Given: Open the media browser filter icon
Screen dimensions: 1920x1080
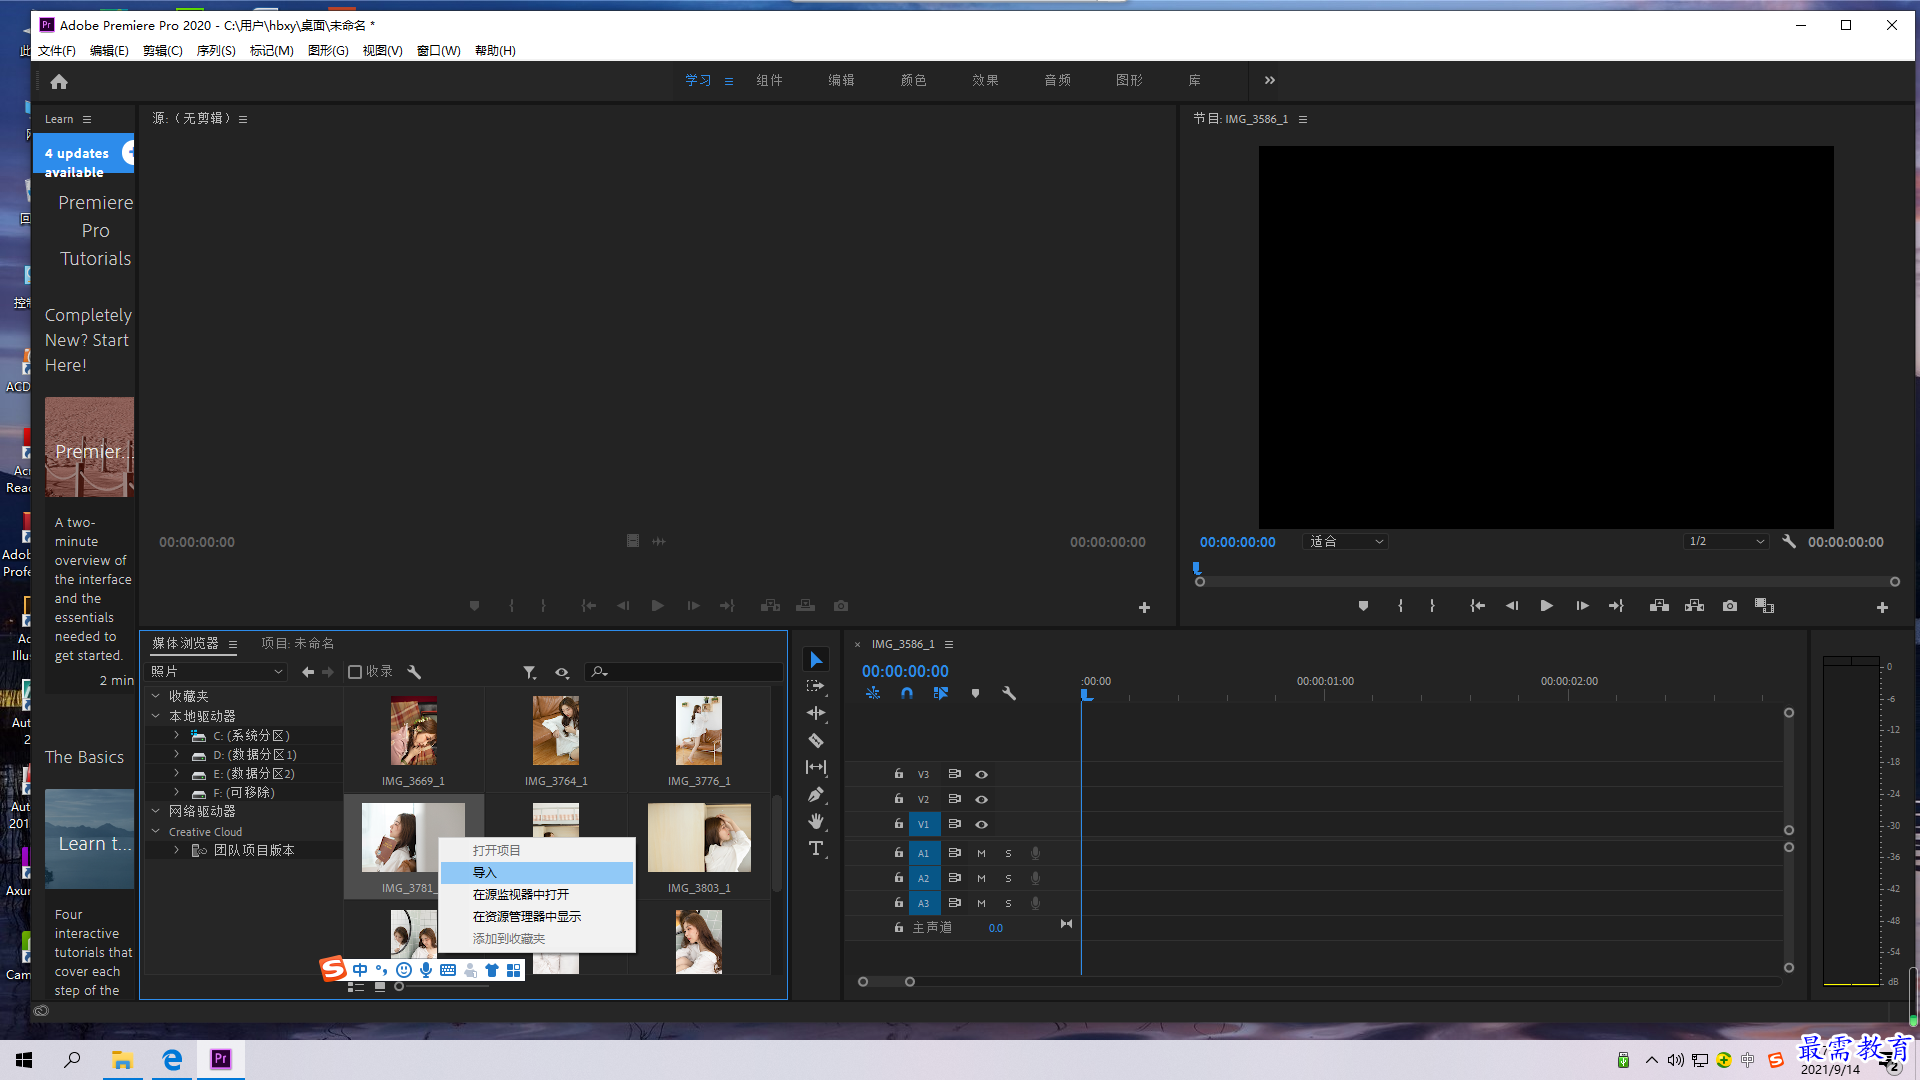Looking at the screenshot, I should click(529, 672).
